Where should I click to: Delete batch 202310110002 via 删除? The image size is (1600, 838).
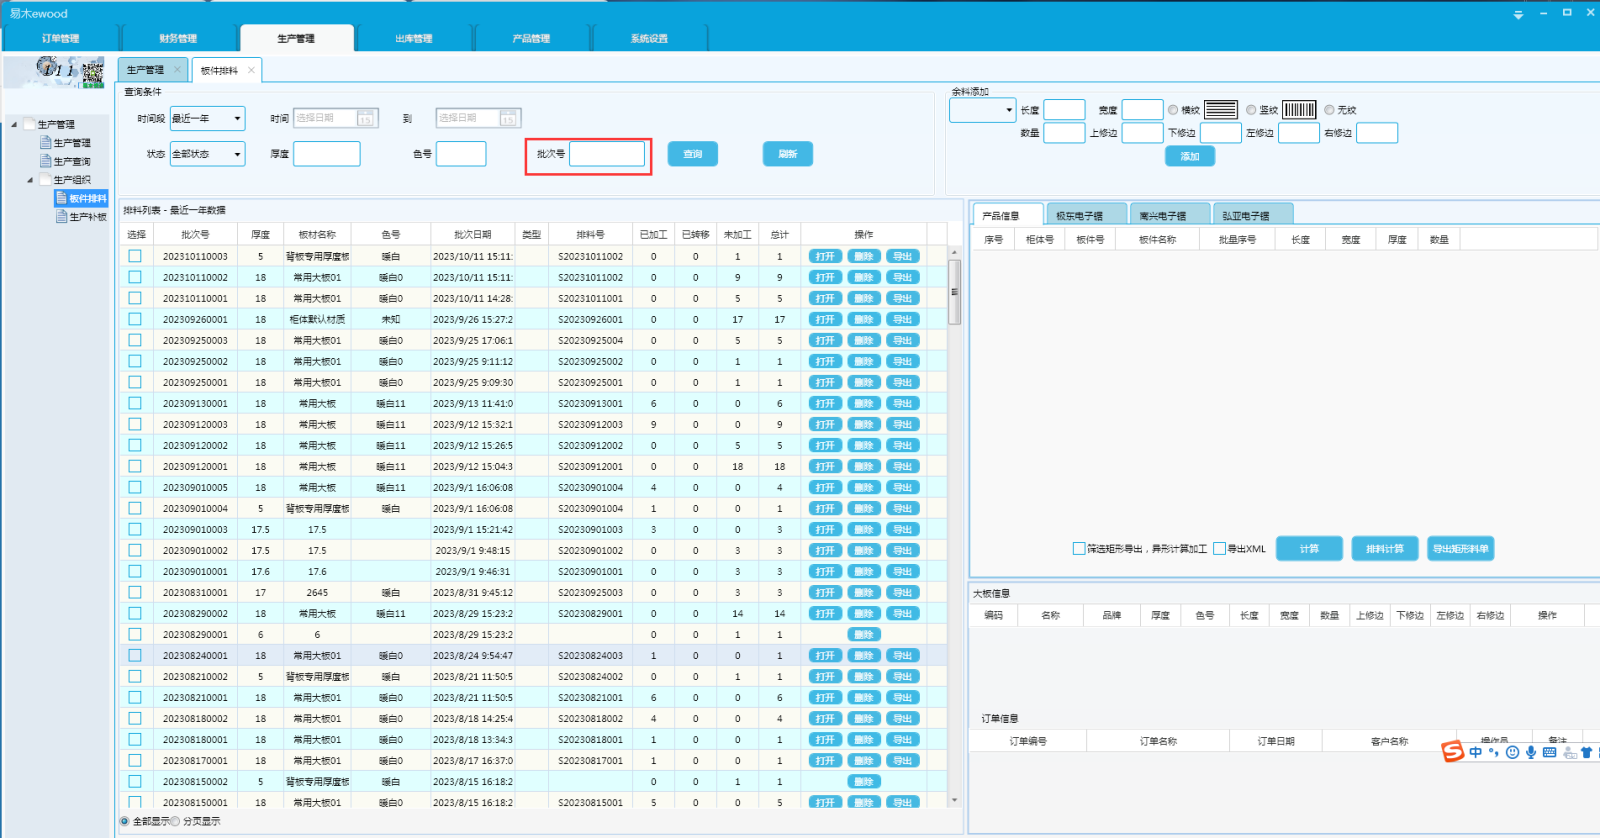(864, 277)
